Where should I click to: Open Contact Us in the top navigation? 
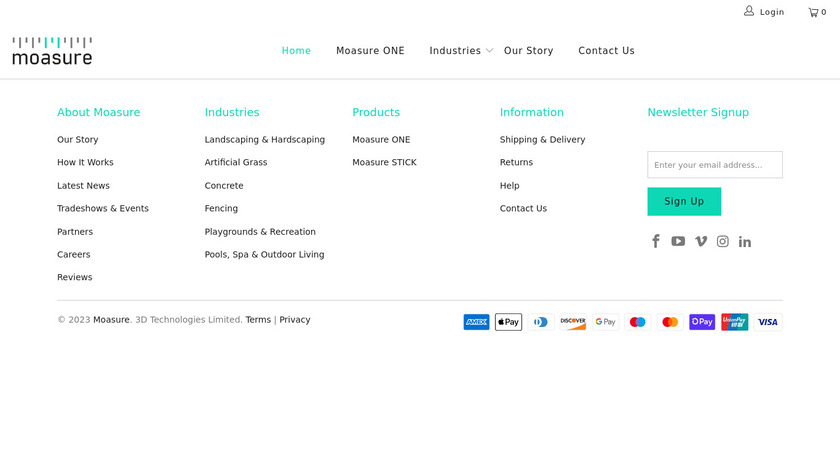pos(606,51)
